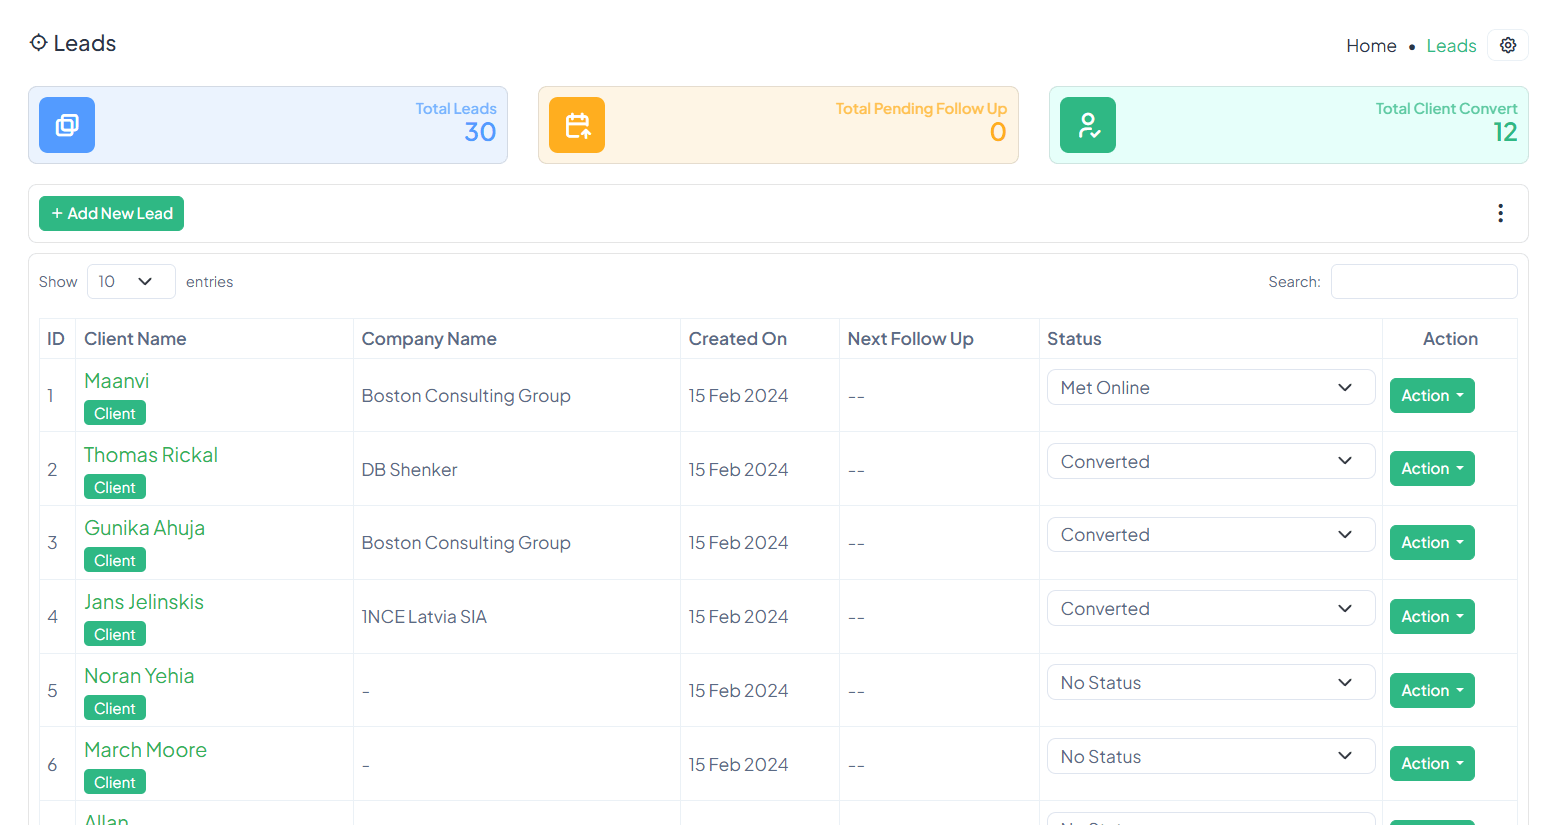Click into the Search input field

pyautogui.click(x=1423, y=282)
